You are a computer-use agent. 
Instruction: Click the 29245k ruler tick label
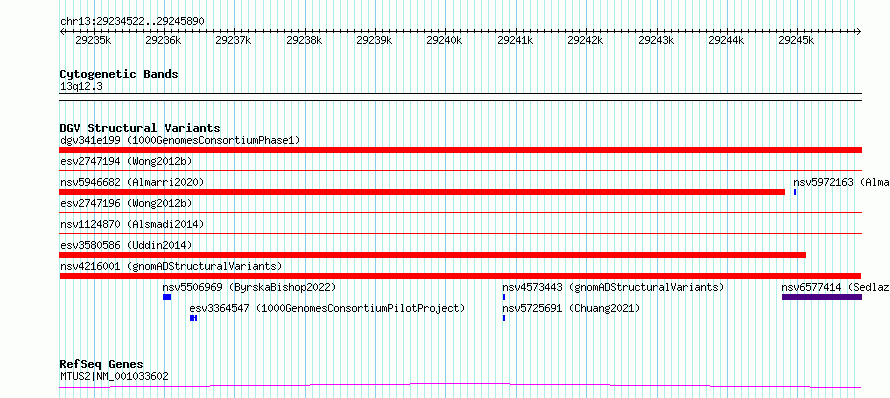tap(796, 40)
